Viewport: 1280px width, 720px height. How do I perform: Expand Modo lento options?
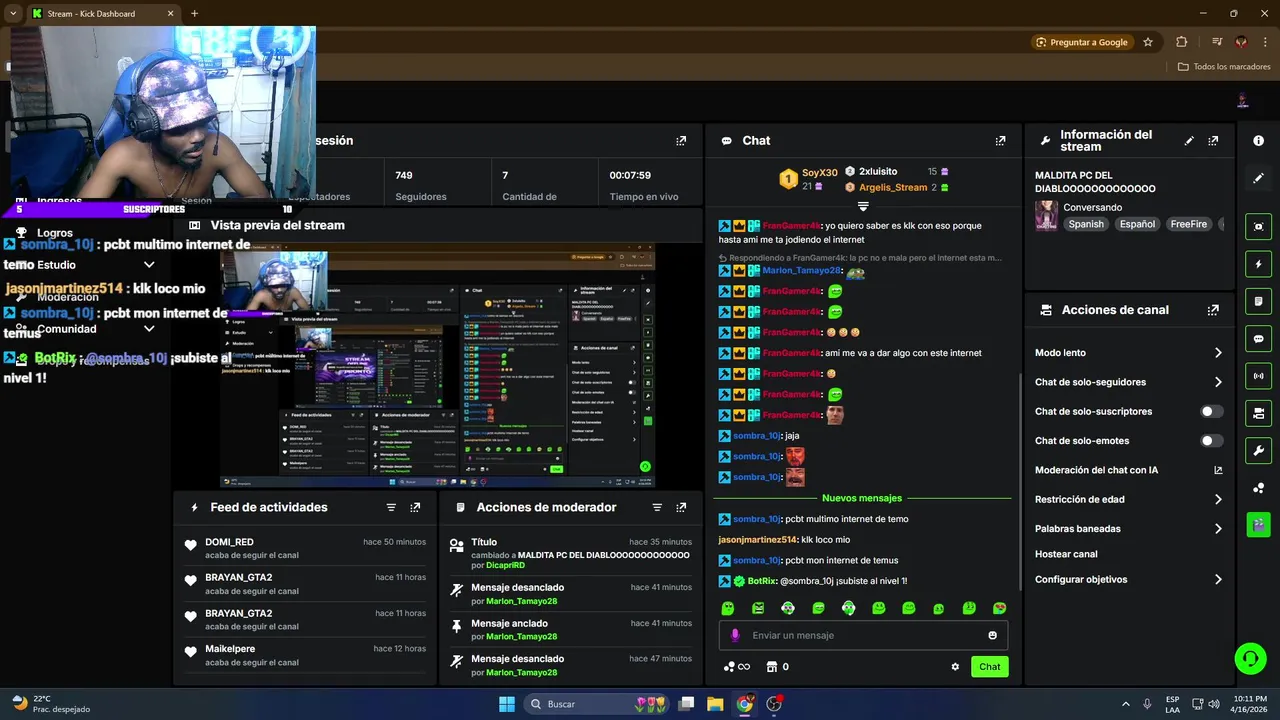(x=1218, y=353)
